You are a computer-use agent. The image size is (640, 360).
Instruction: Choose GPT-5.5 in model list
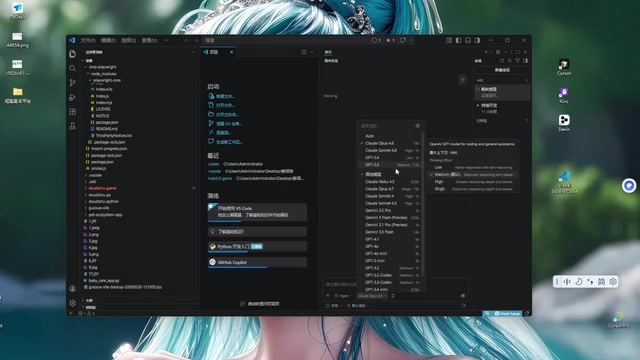pyautogui.click(x=390, y=165)
